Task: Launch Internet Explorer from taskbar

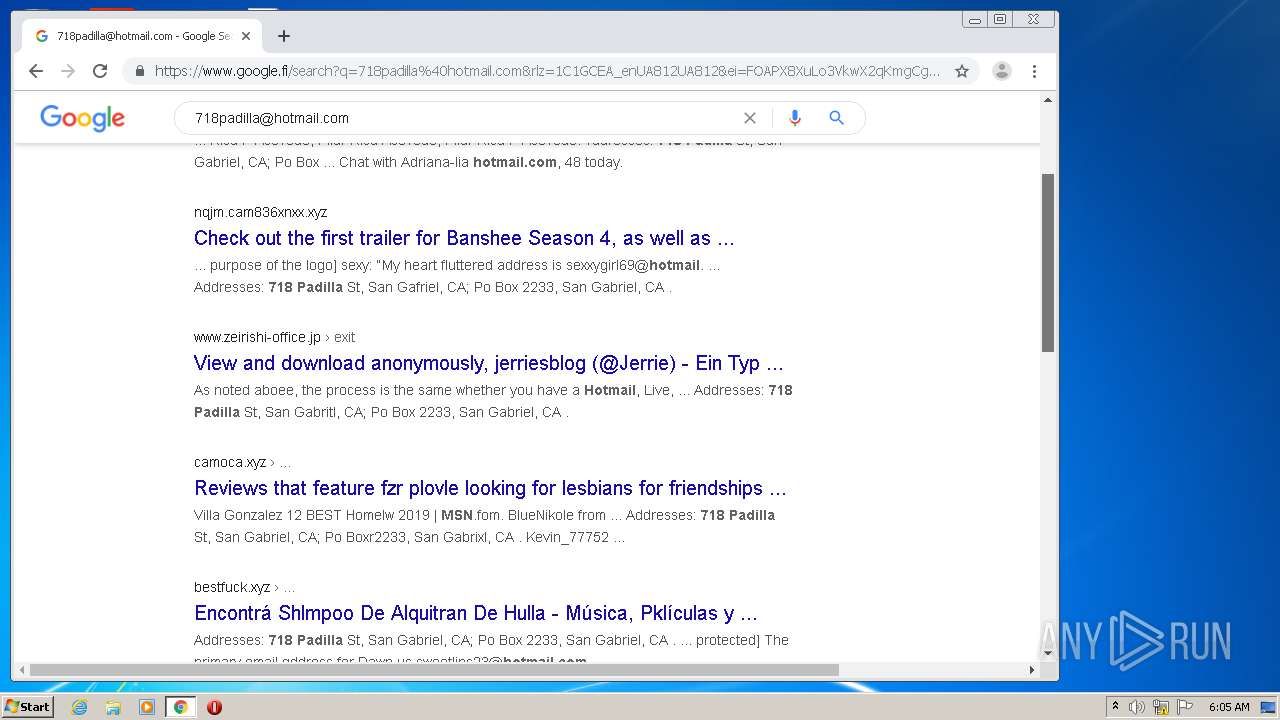Action: click(80, 707)
